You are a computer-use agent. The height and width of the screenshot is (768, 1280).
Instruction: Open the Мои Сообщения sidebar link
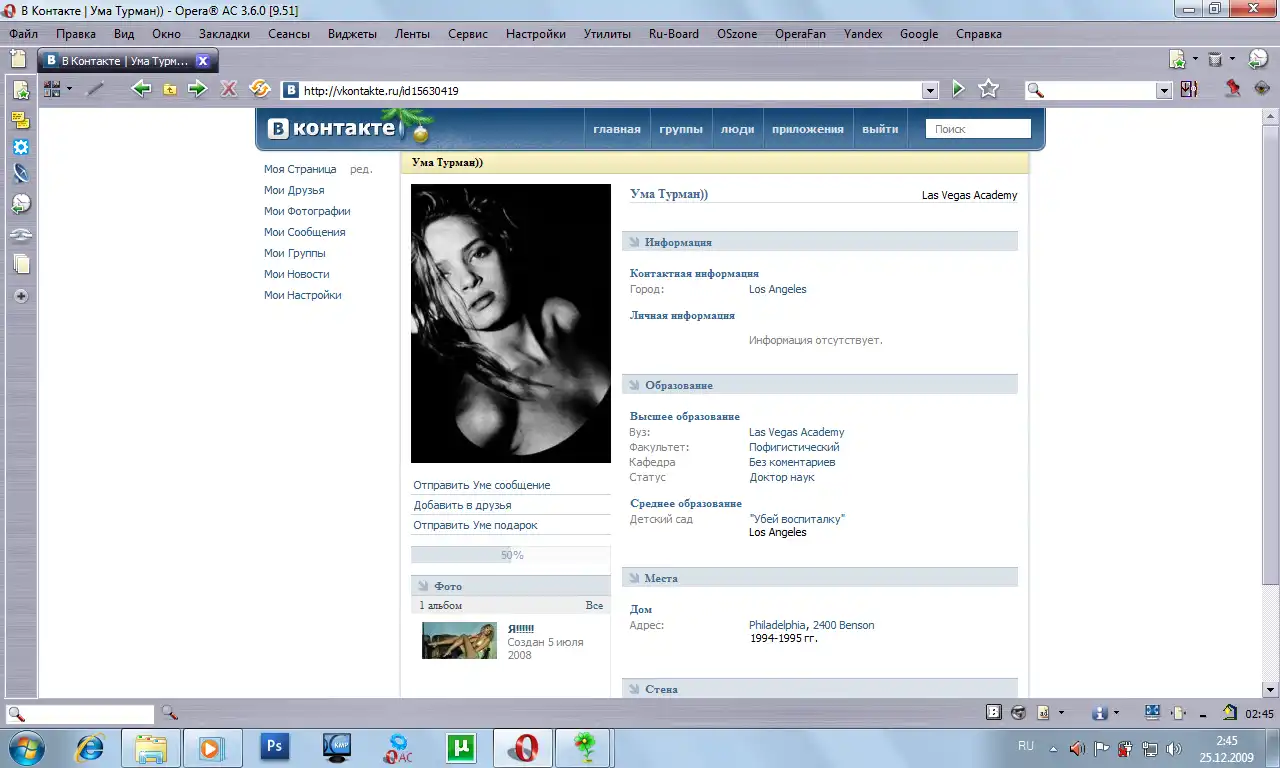[304, 232]
